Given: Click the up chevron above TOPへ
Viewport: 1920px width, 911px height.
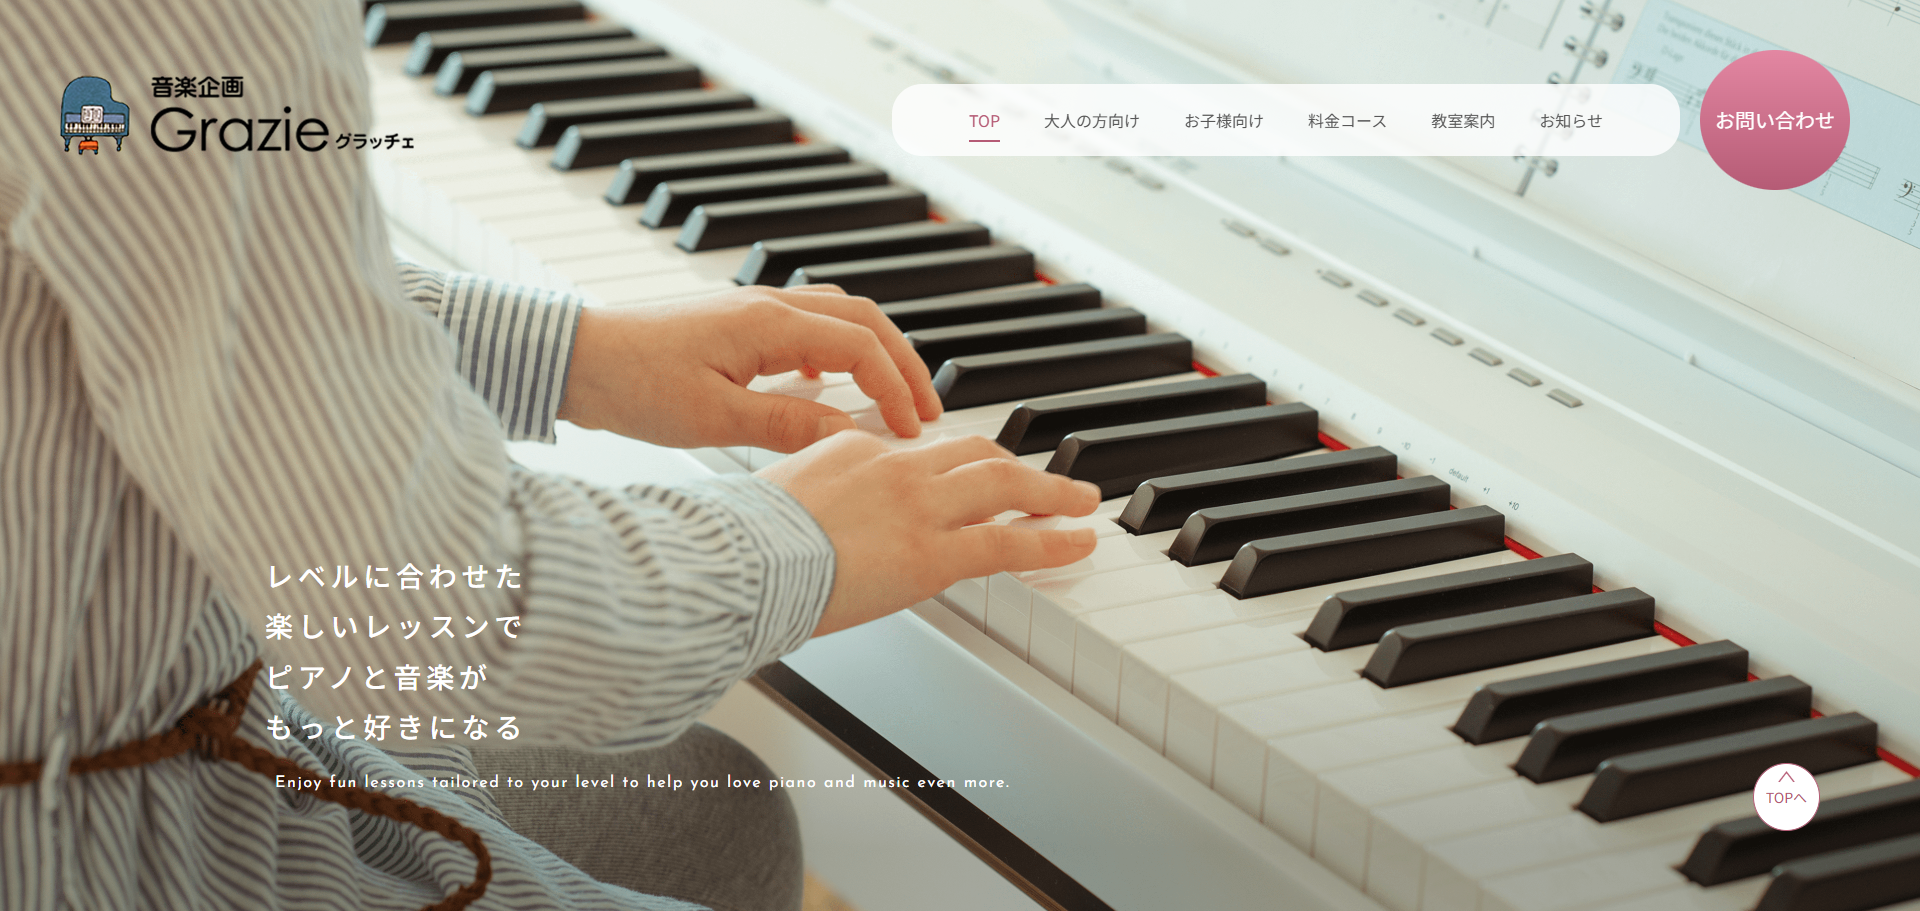Looking at the screenshot, I should (1786, 777).
